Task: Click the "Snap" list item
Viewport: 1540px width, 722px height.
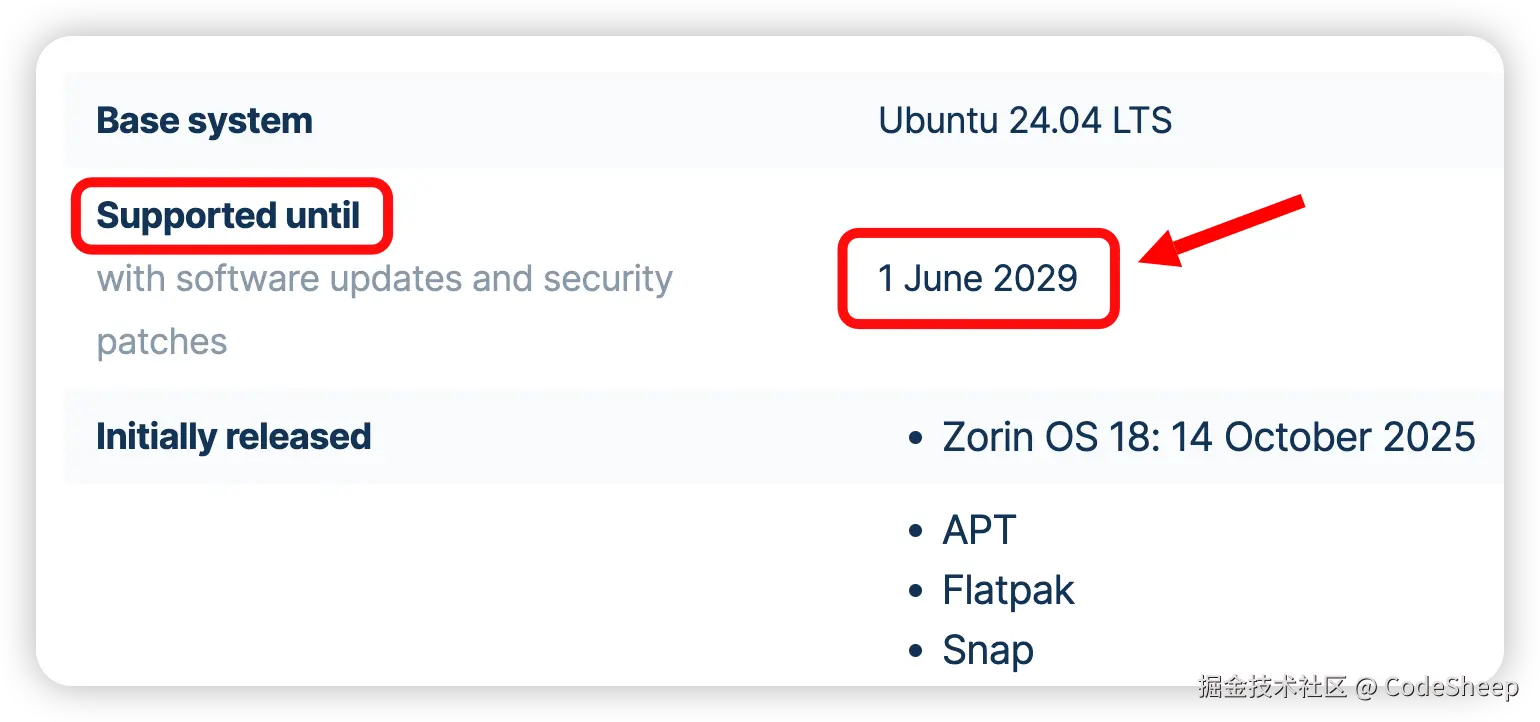Action: pos(988,651)
